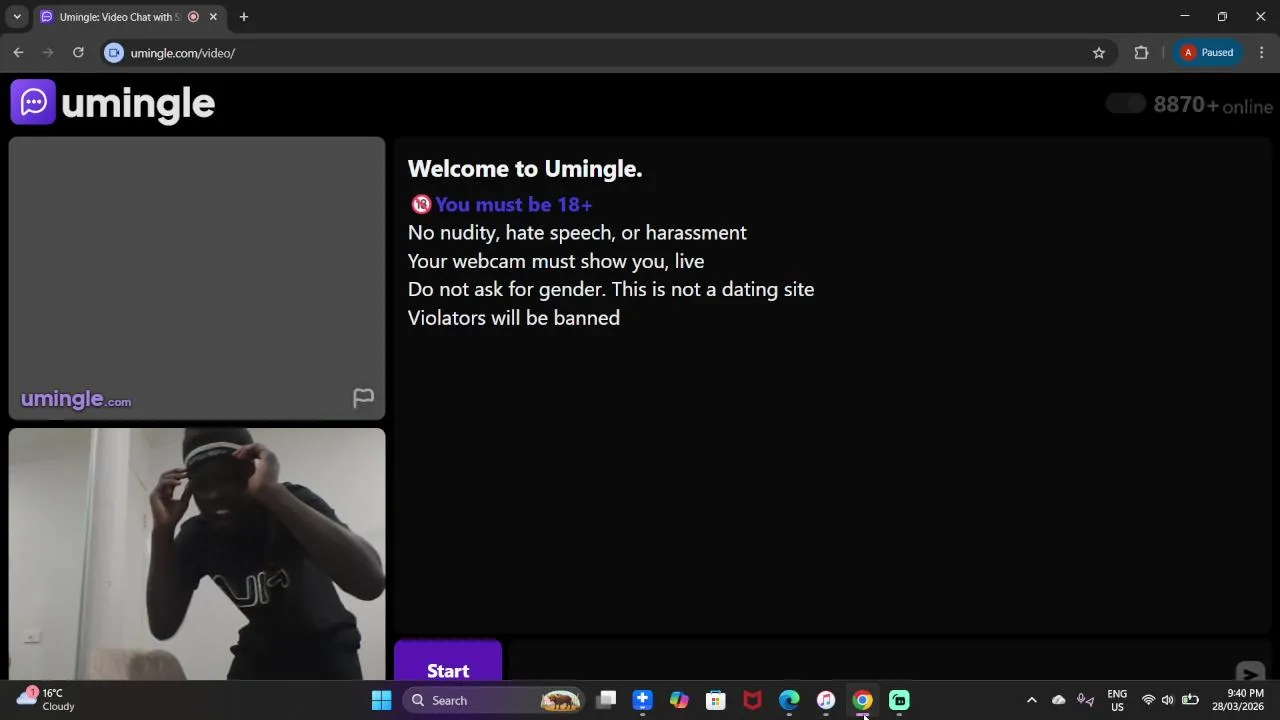
Task: Click the volume speaker tray icon
Action: coord(1167,700)
